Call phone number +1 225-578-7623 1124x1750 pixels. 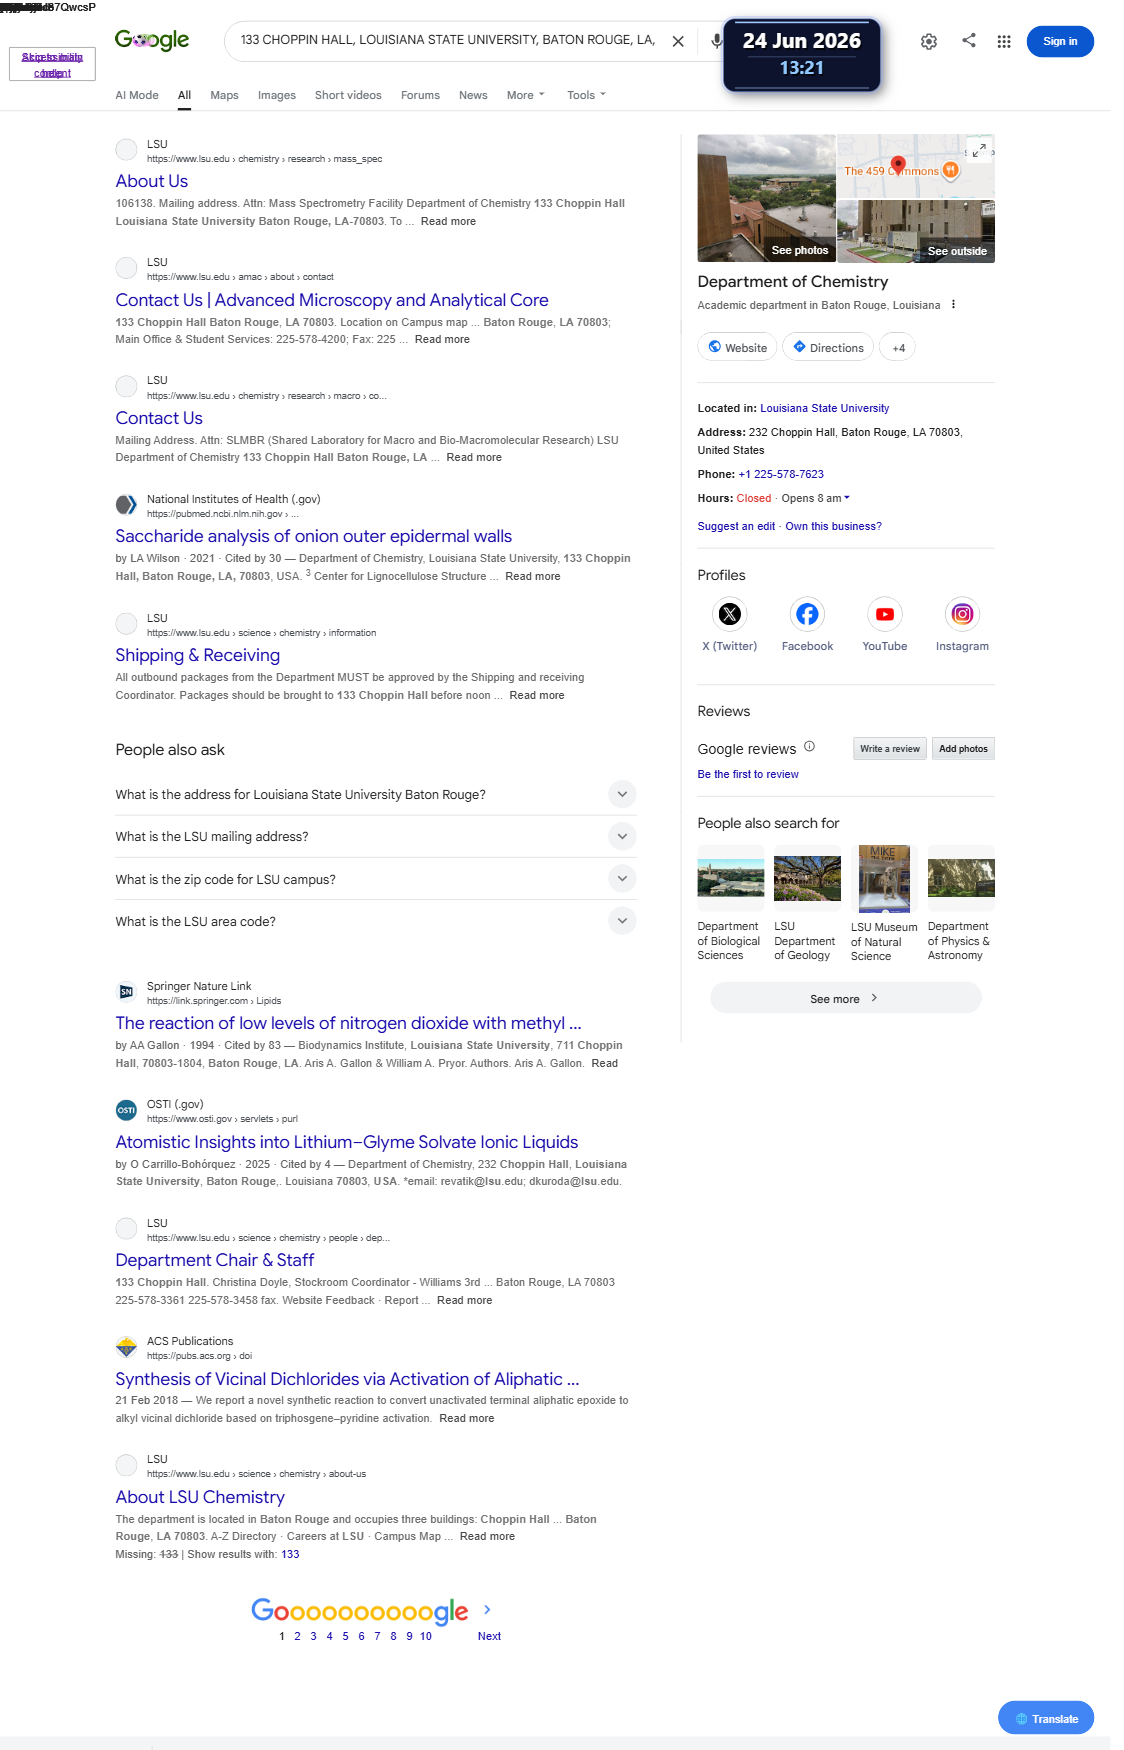pos(781,474)
